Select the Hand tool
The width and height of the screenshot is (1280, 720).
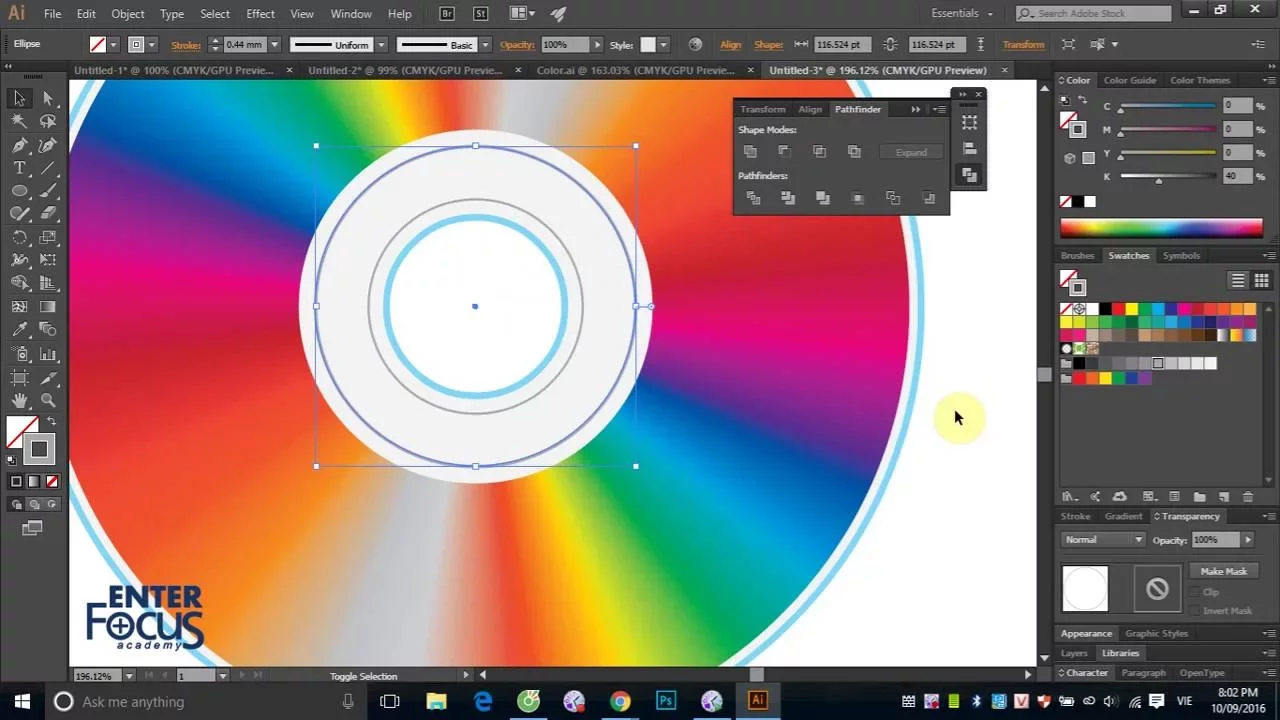[19, 400]
